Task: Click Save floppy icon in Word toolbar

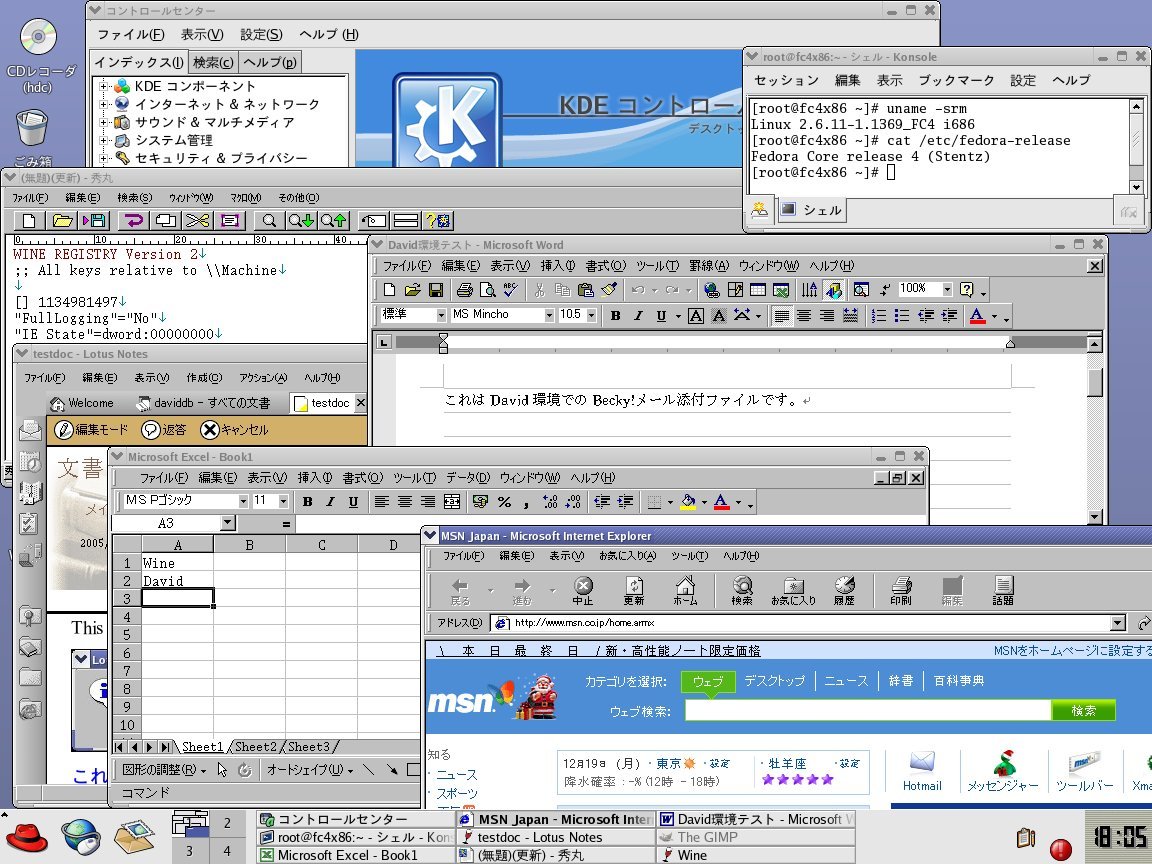Action: (436, 289)
